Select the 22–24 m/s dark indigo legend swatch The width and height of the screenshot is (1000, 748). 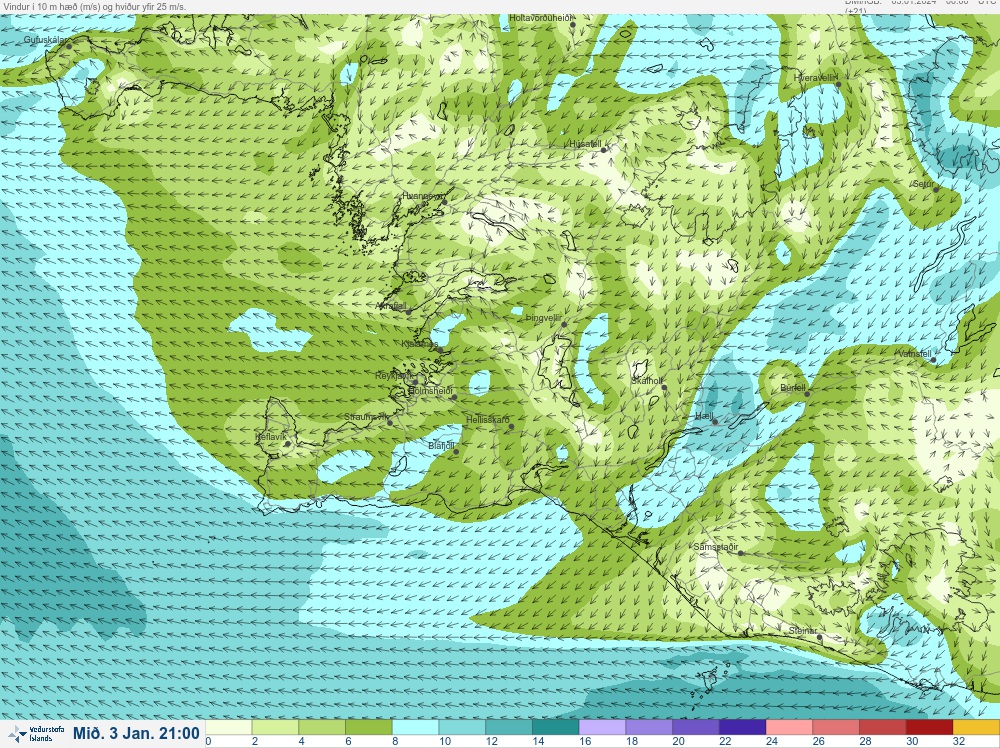pyautogui.click(x=742, y=728)
